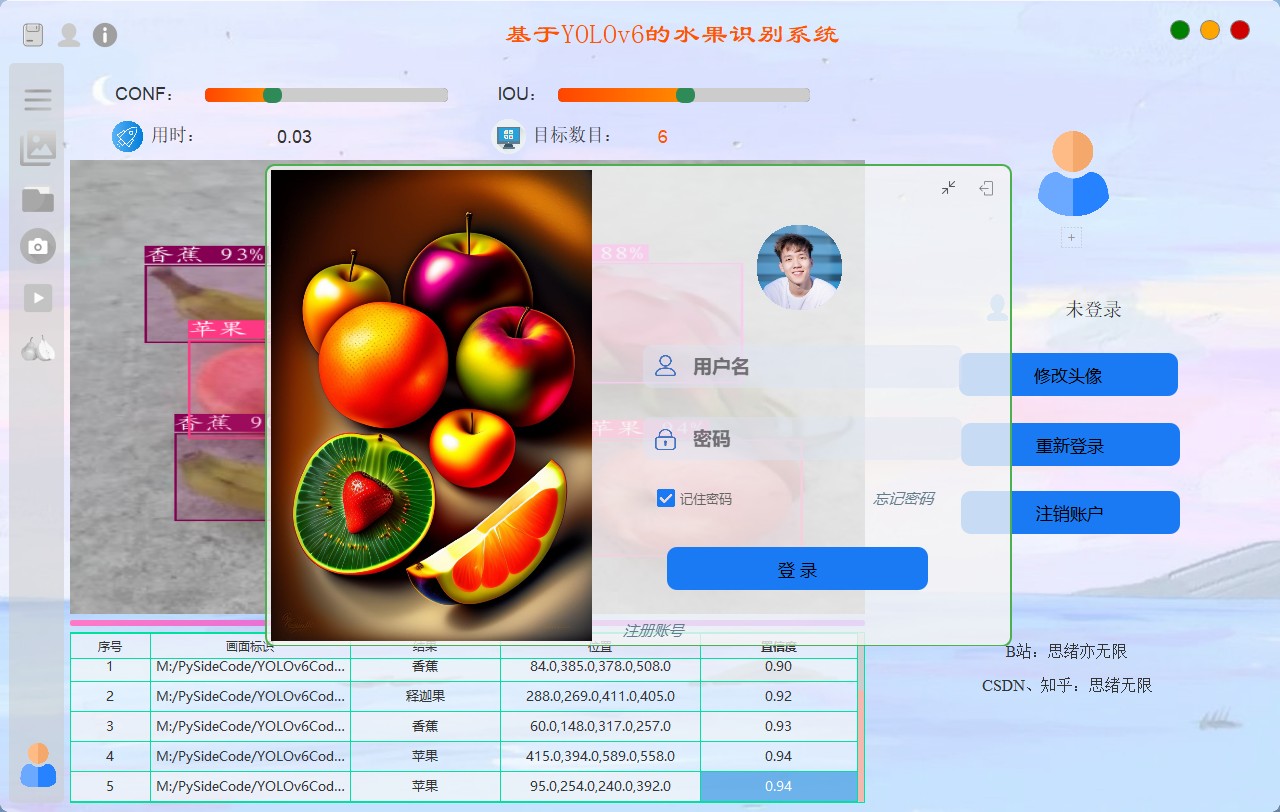1280x812 pixels.
Task: Click the elapsed time value 0.03
Action: pos(294,137)
